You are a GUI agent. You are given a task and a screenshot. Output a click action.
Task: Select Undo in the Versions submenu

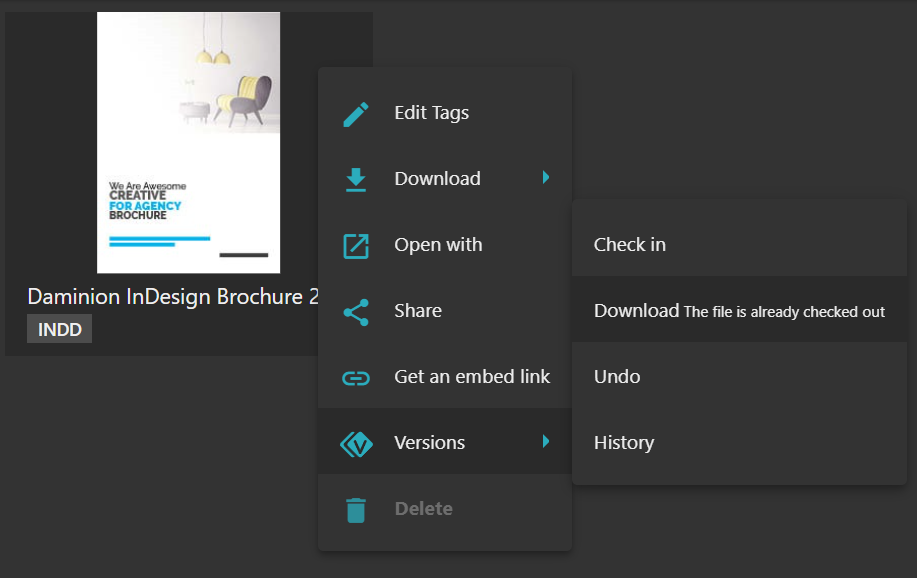pyautogui.click(x=617, y=376)
